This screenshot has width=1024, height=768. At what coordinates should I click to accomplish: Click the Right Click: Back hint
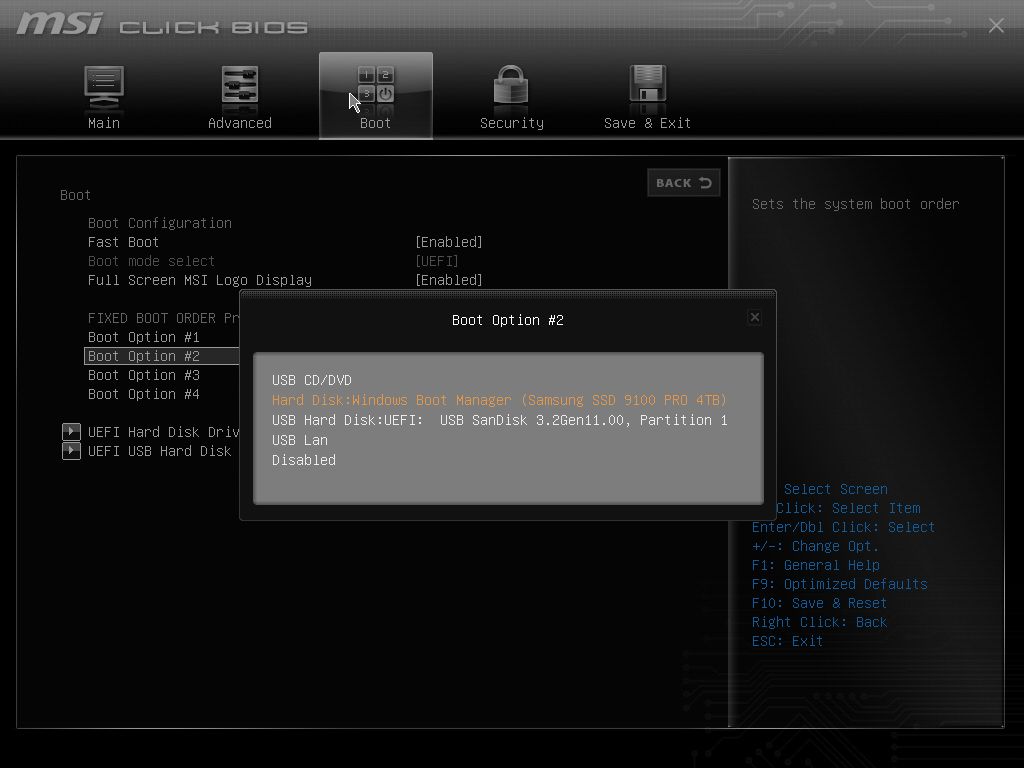819,622
